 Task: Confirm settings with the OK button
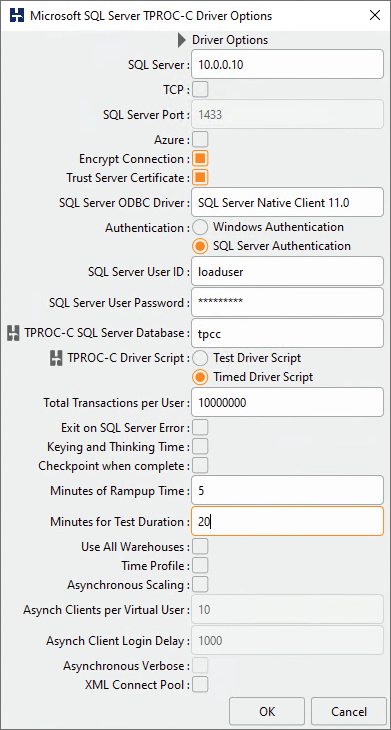[x=267, y=711]
